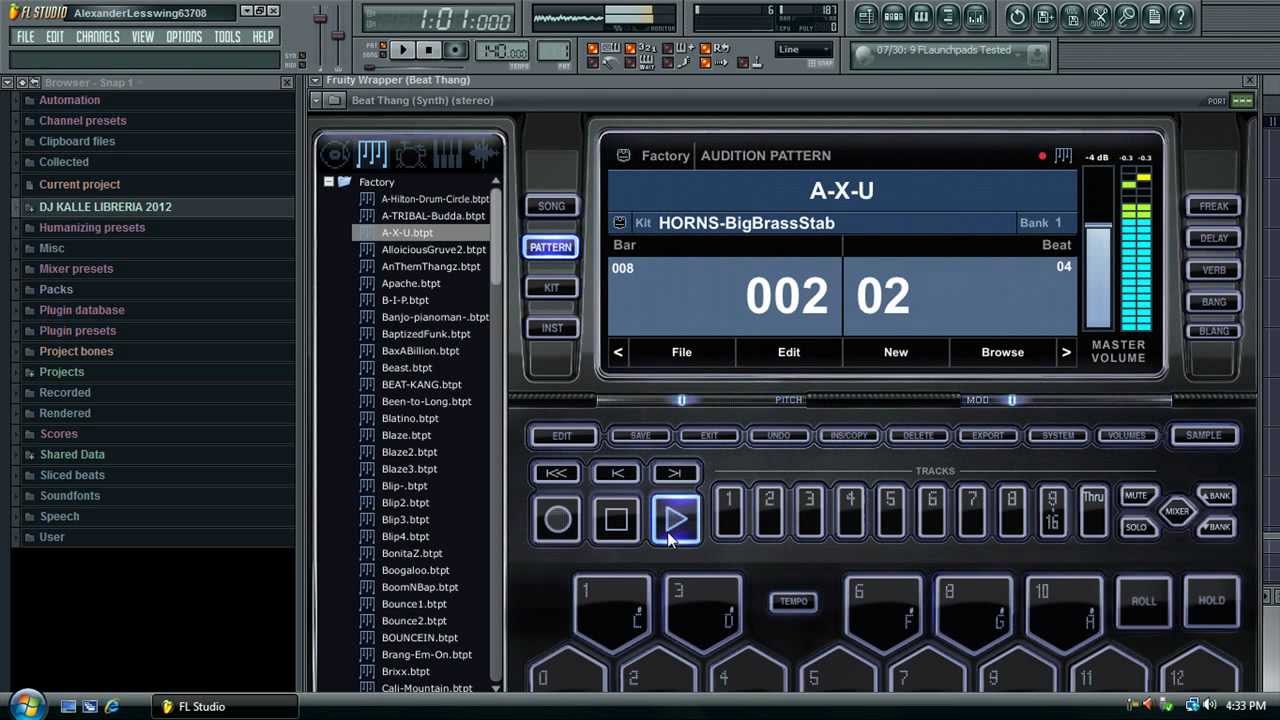
Task: Stop playback with Beat Thang's square stop button
Action: coord(616,519)
